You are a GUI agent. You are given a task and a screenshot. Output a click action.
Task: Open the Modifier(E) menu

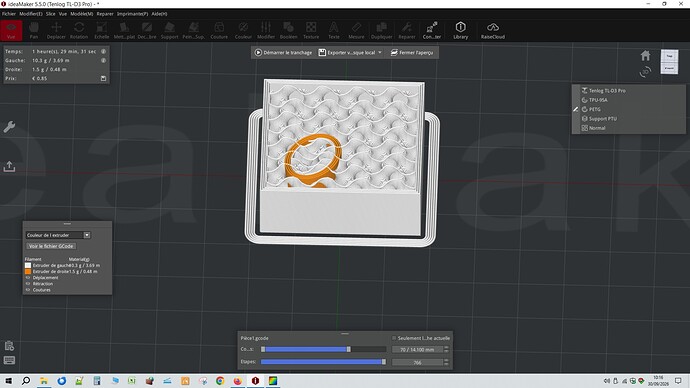click(x=31, y=14)
